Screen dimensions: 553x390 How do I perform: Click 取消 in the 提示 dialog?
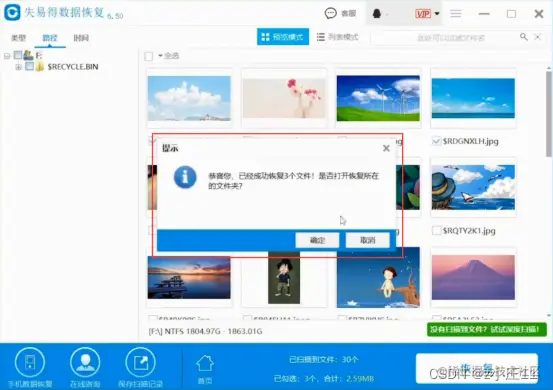point(367,240)
